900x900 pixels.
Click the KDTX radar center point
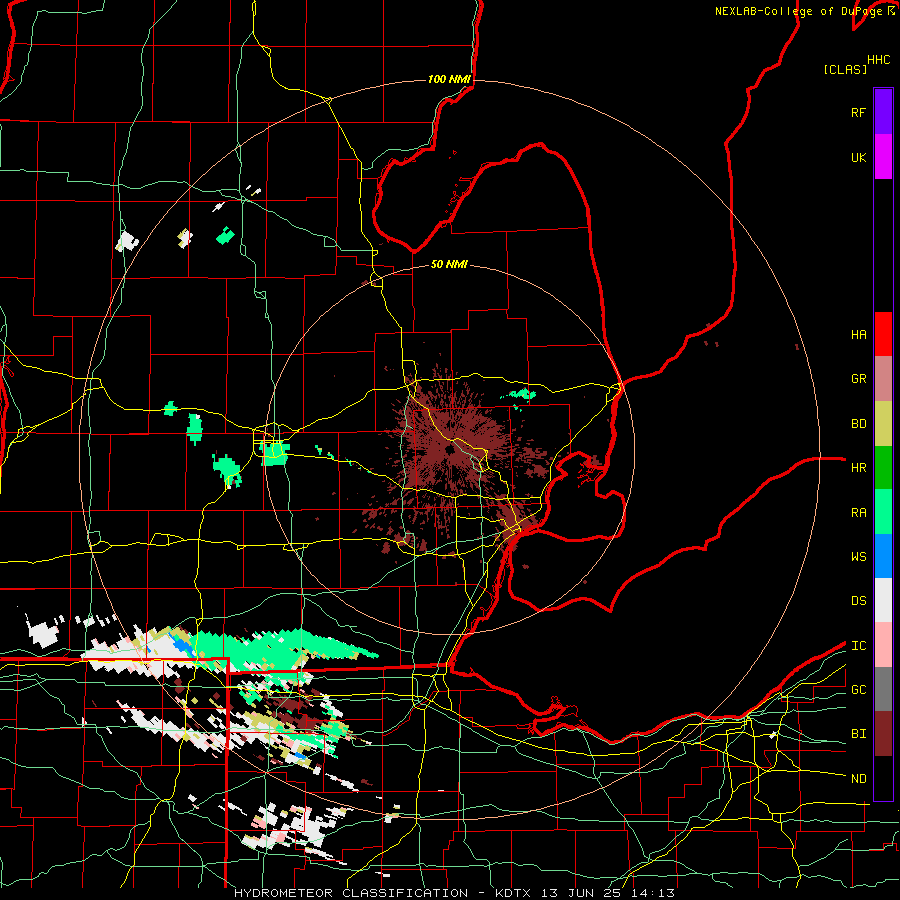pyautogui.click(x=449, y=449)
